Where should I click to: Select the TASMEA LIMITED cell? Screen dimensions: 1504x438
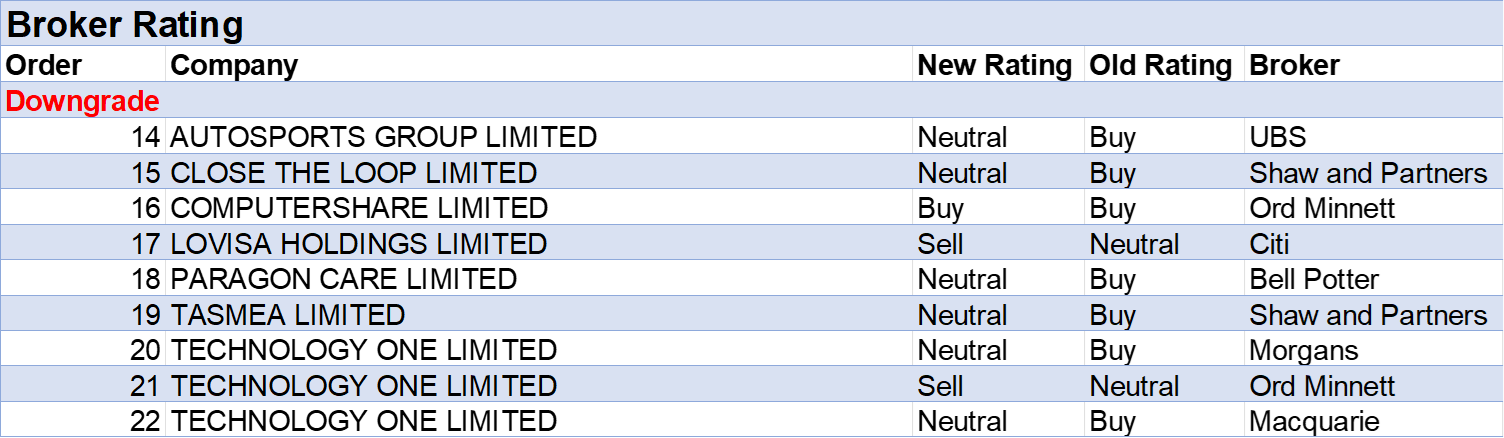pyautogui.click(x=288, y=315)
